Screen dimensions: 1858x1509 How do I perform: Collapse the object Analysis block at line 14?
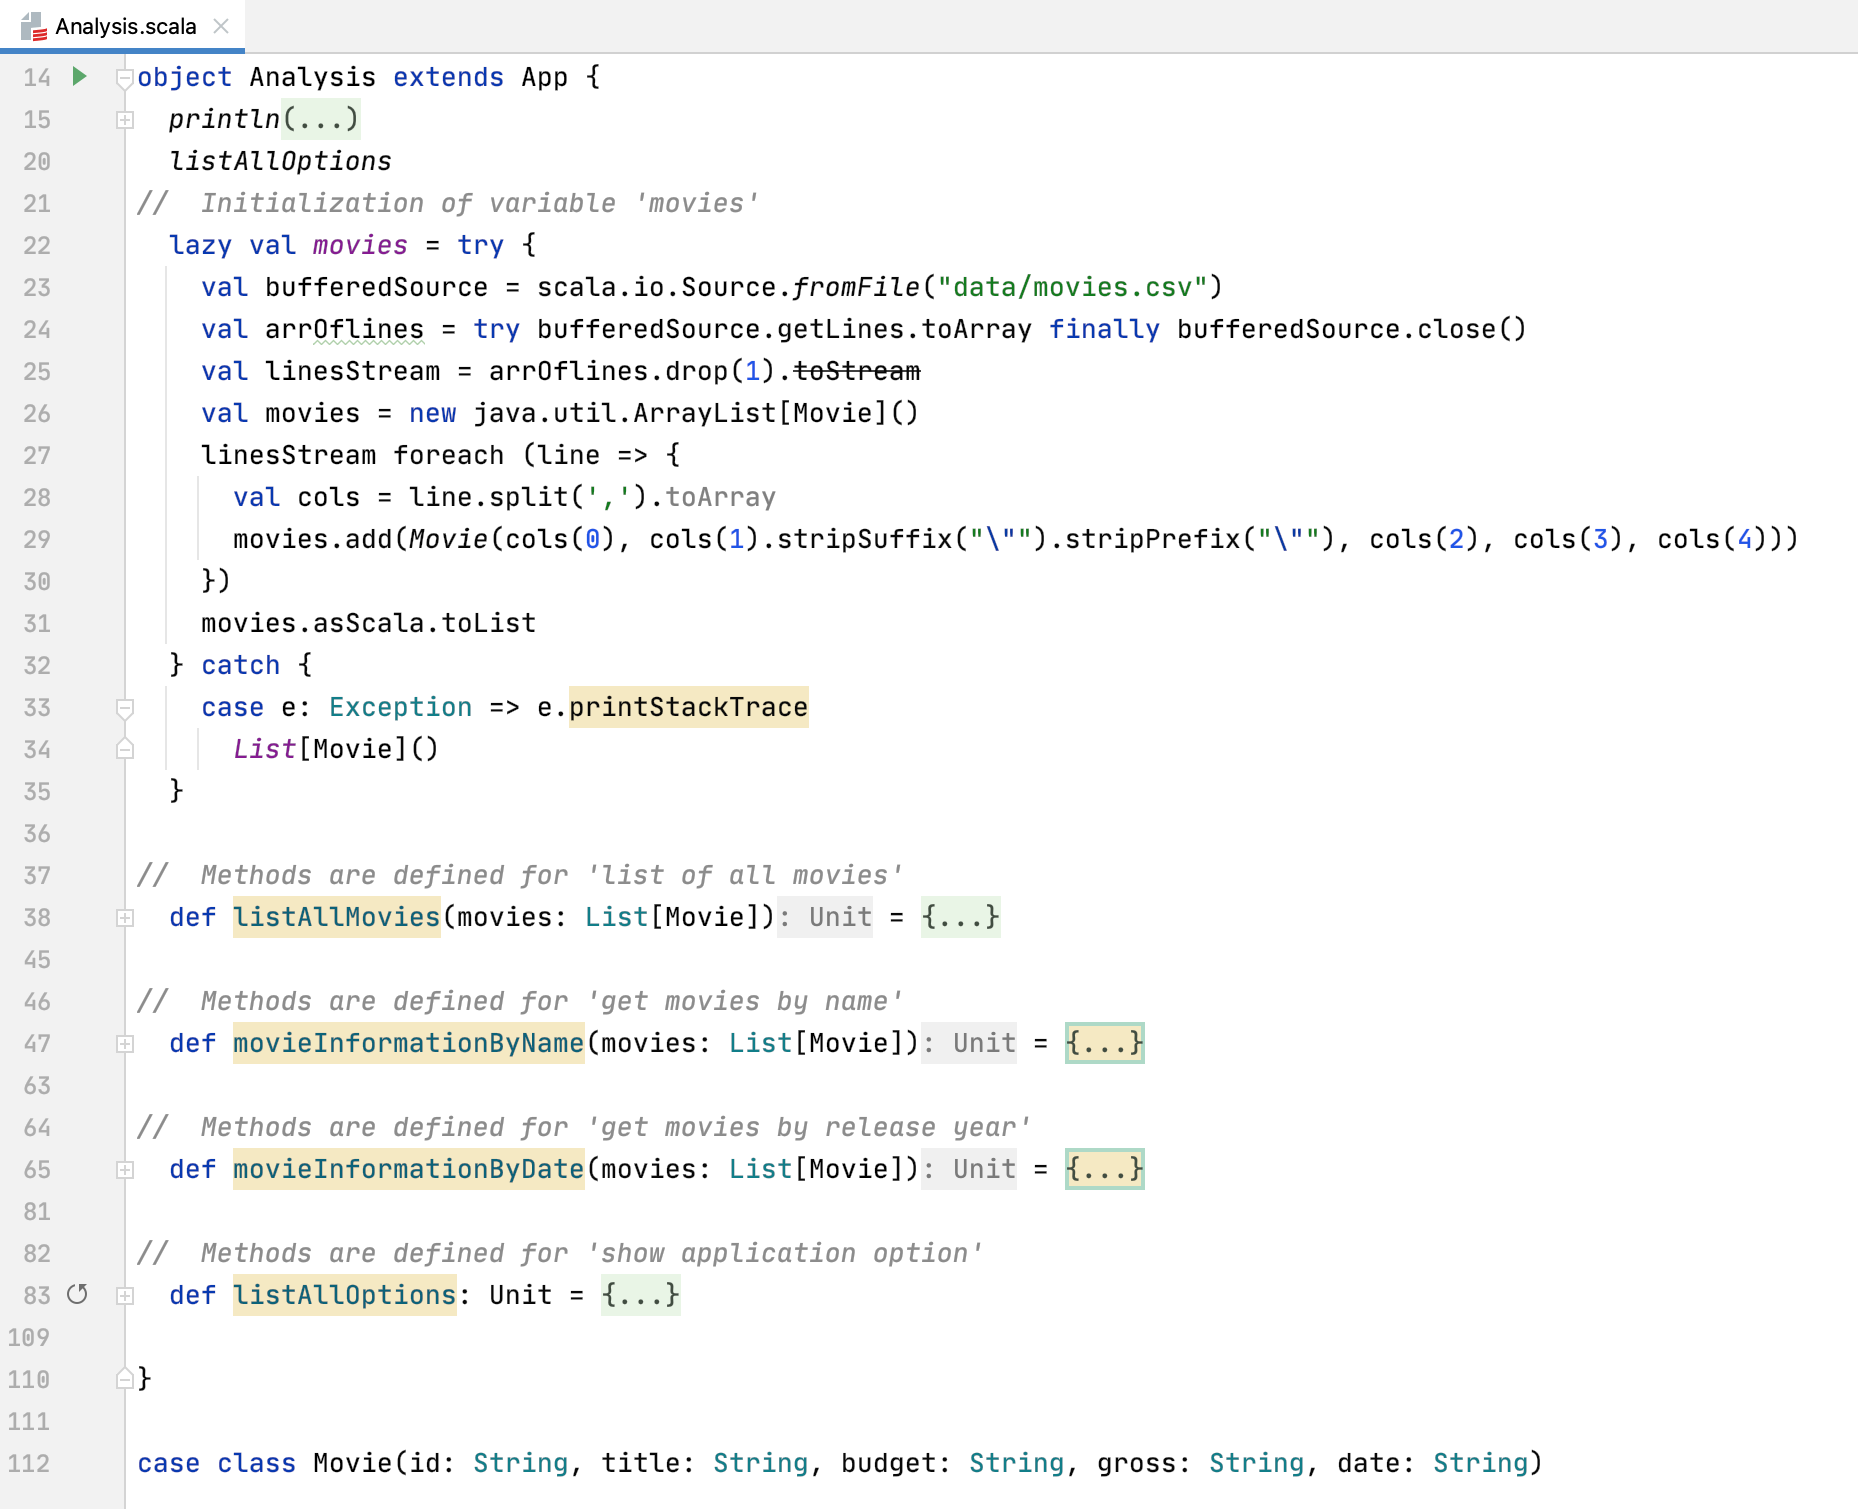(x=125, y=77)
